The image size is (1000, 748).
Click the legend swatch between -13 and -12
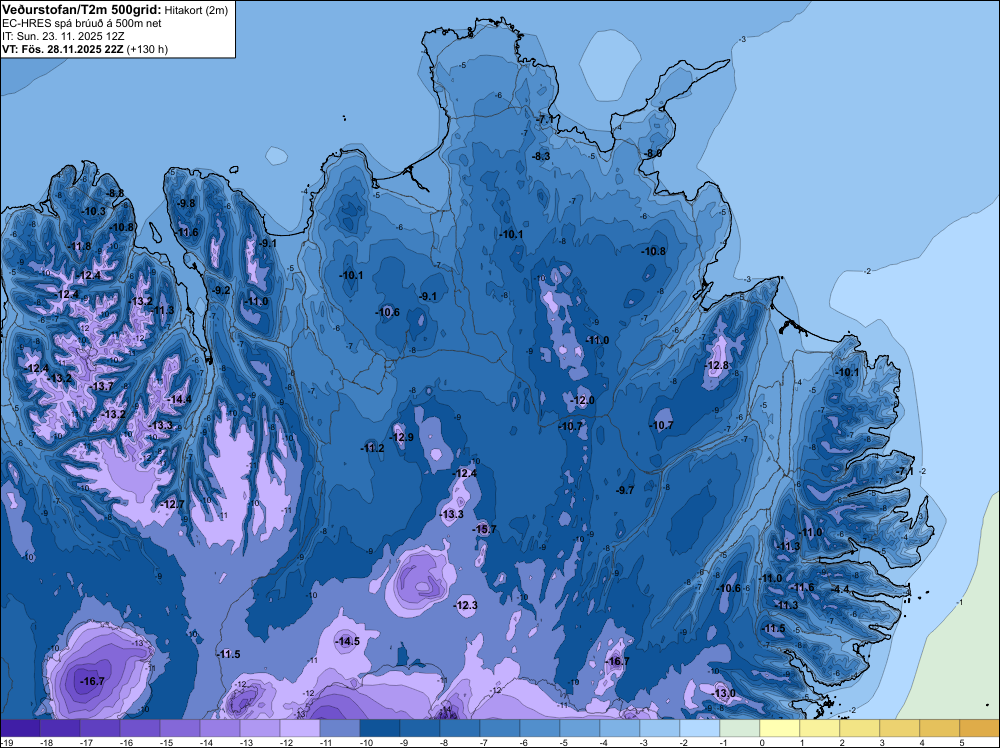coord(260,728)
